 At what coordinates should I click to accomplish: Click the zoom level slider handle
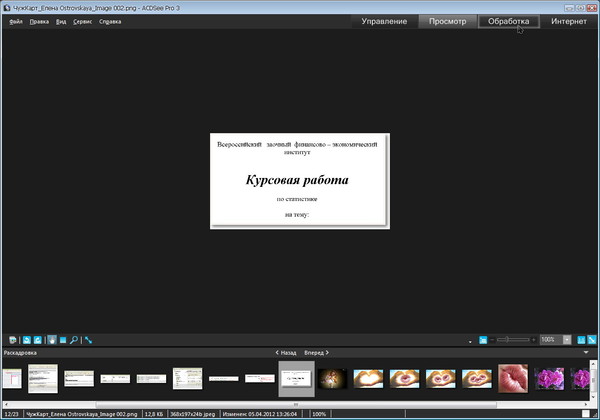(x=507, y=340)
